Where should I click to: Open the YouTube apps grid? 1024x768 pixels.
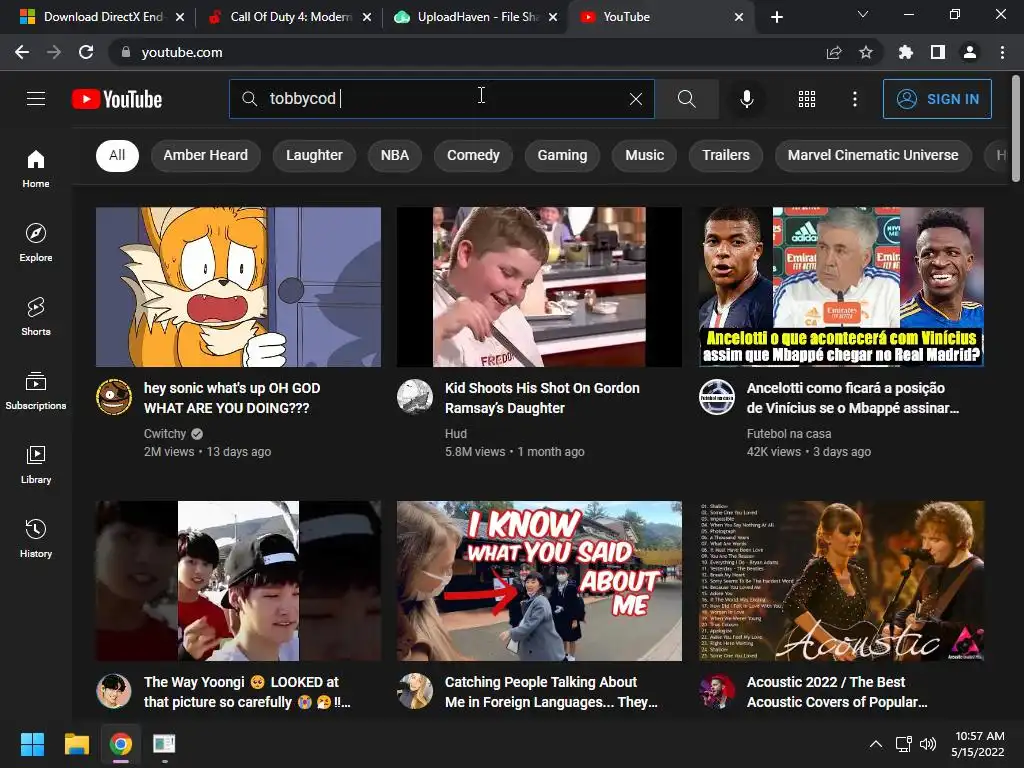(x=807, y=99)
